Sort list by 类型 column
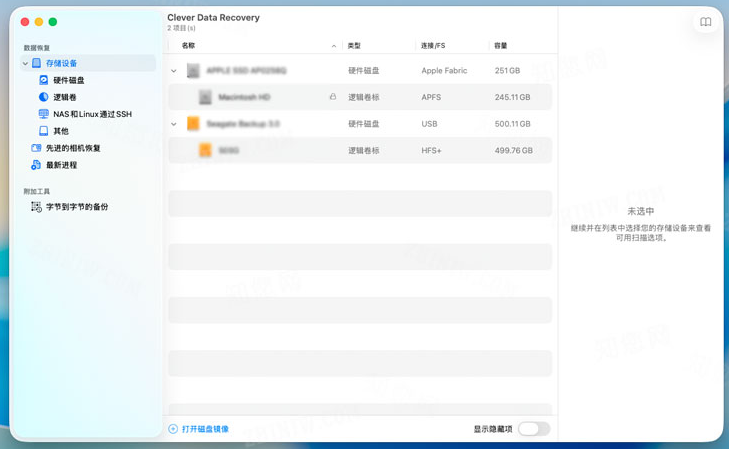This screenshot has width=729, height=449. click(354, 46)
